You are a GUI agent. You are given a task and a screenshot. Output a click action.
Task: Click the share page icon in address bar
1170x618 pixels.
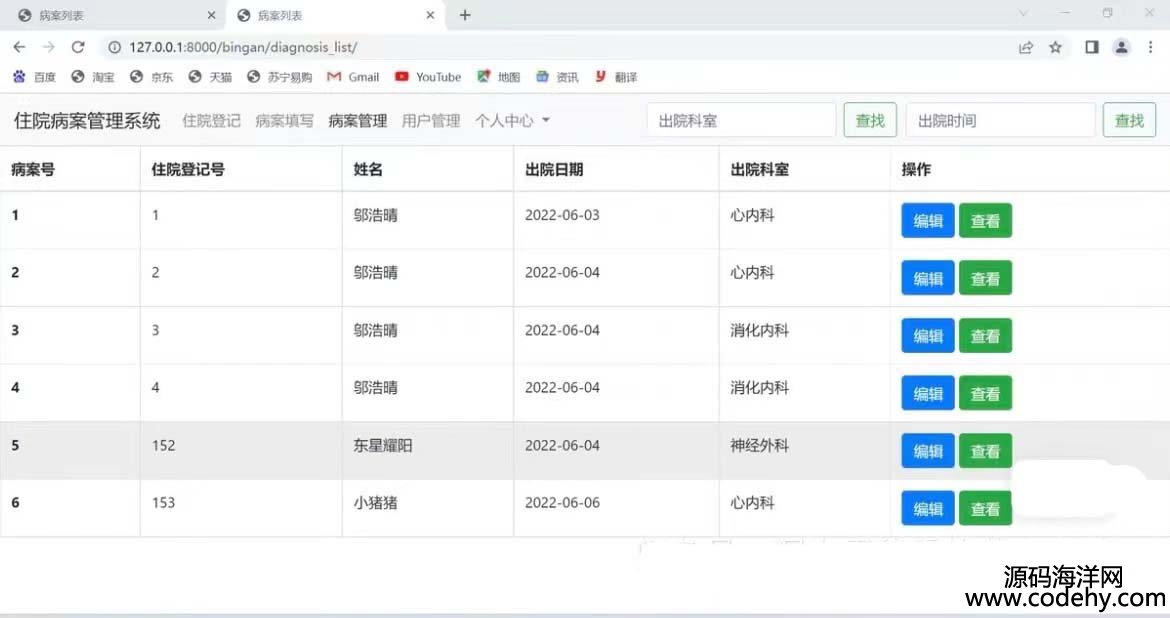click(x=1026, y=47)
